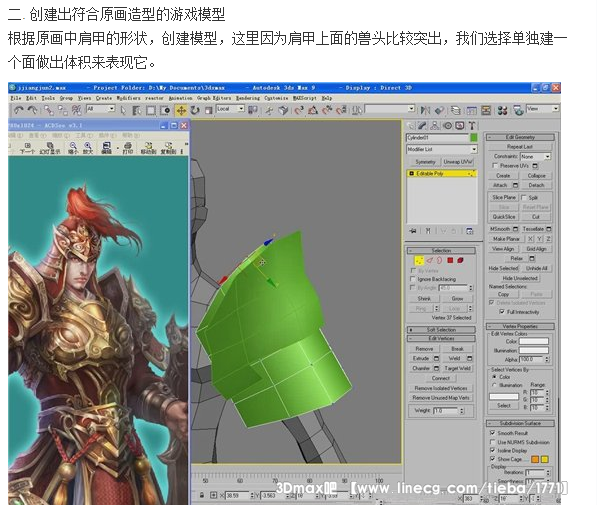Toggle the Isoline Display checkbox
597x505 pixels.
pyautogui.click(x=492, y=450)
